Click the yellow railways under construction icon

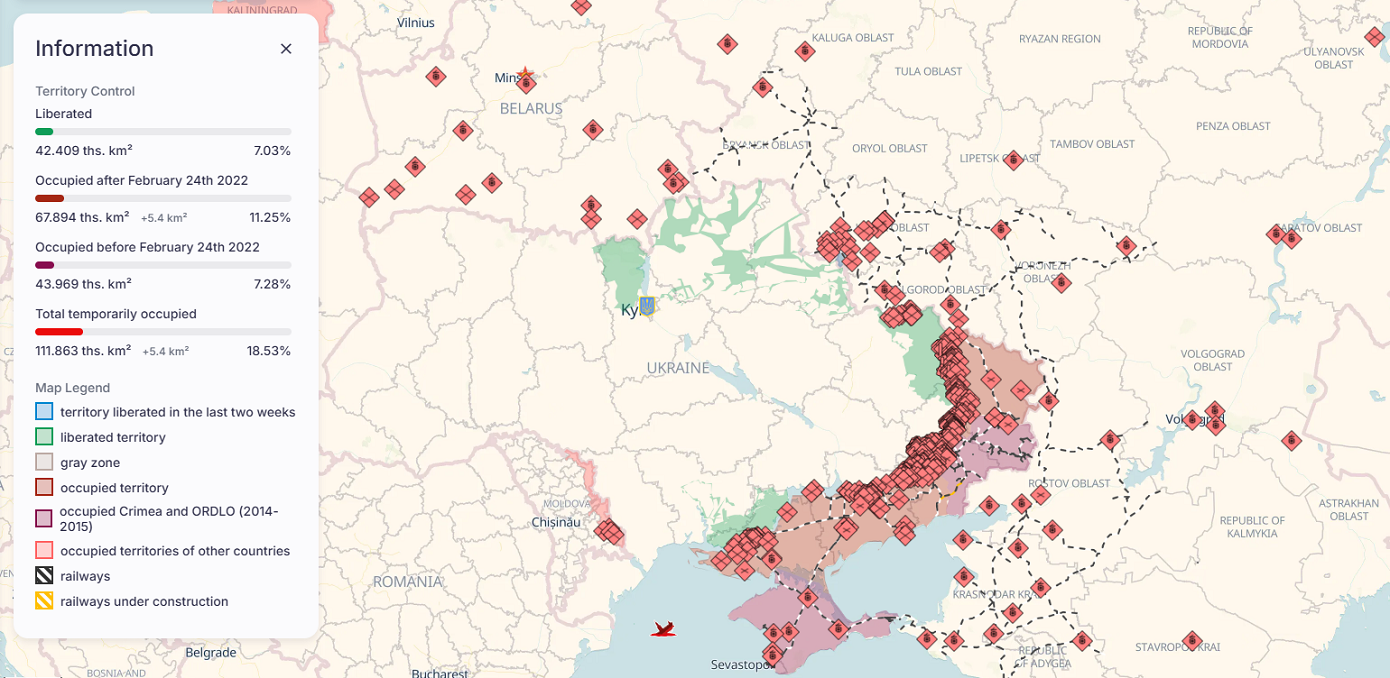(44, 601)
